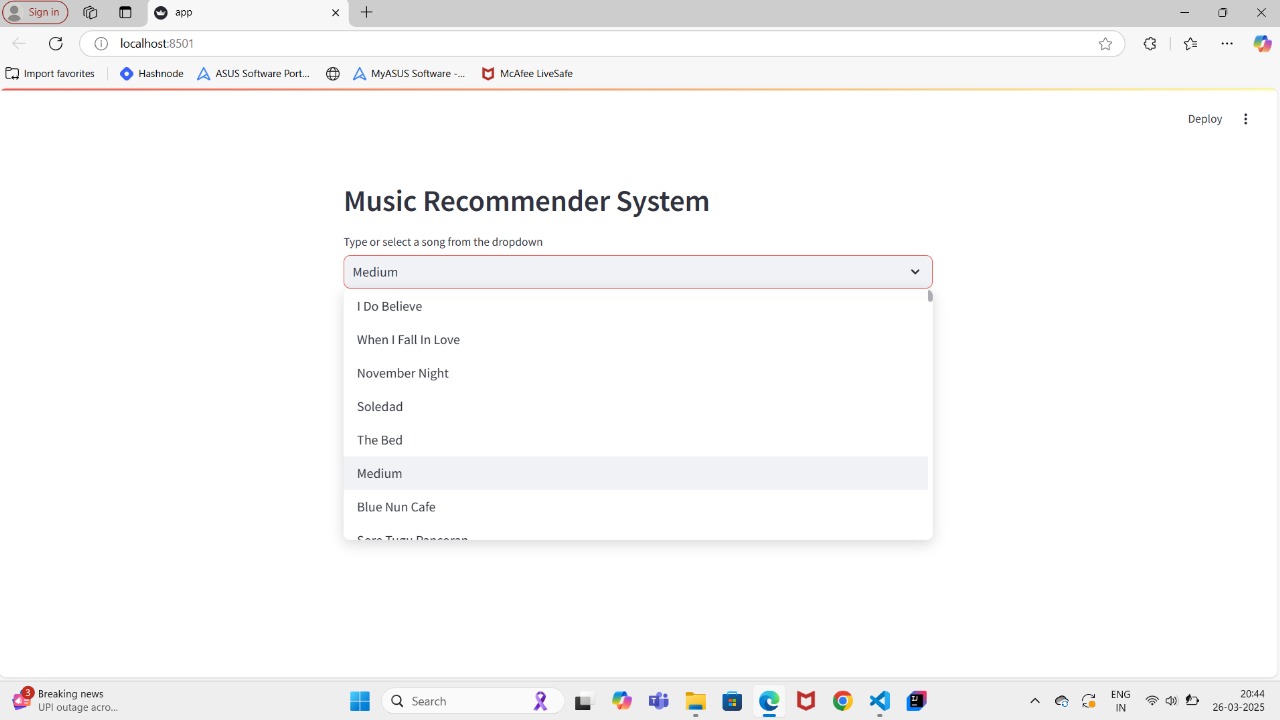Open browser Settings and more menu
Image resolution: width=1280 pixels, height=720 pixels.
[x=1226, y=43]
